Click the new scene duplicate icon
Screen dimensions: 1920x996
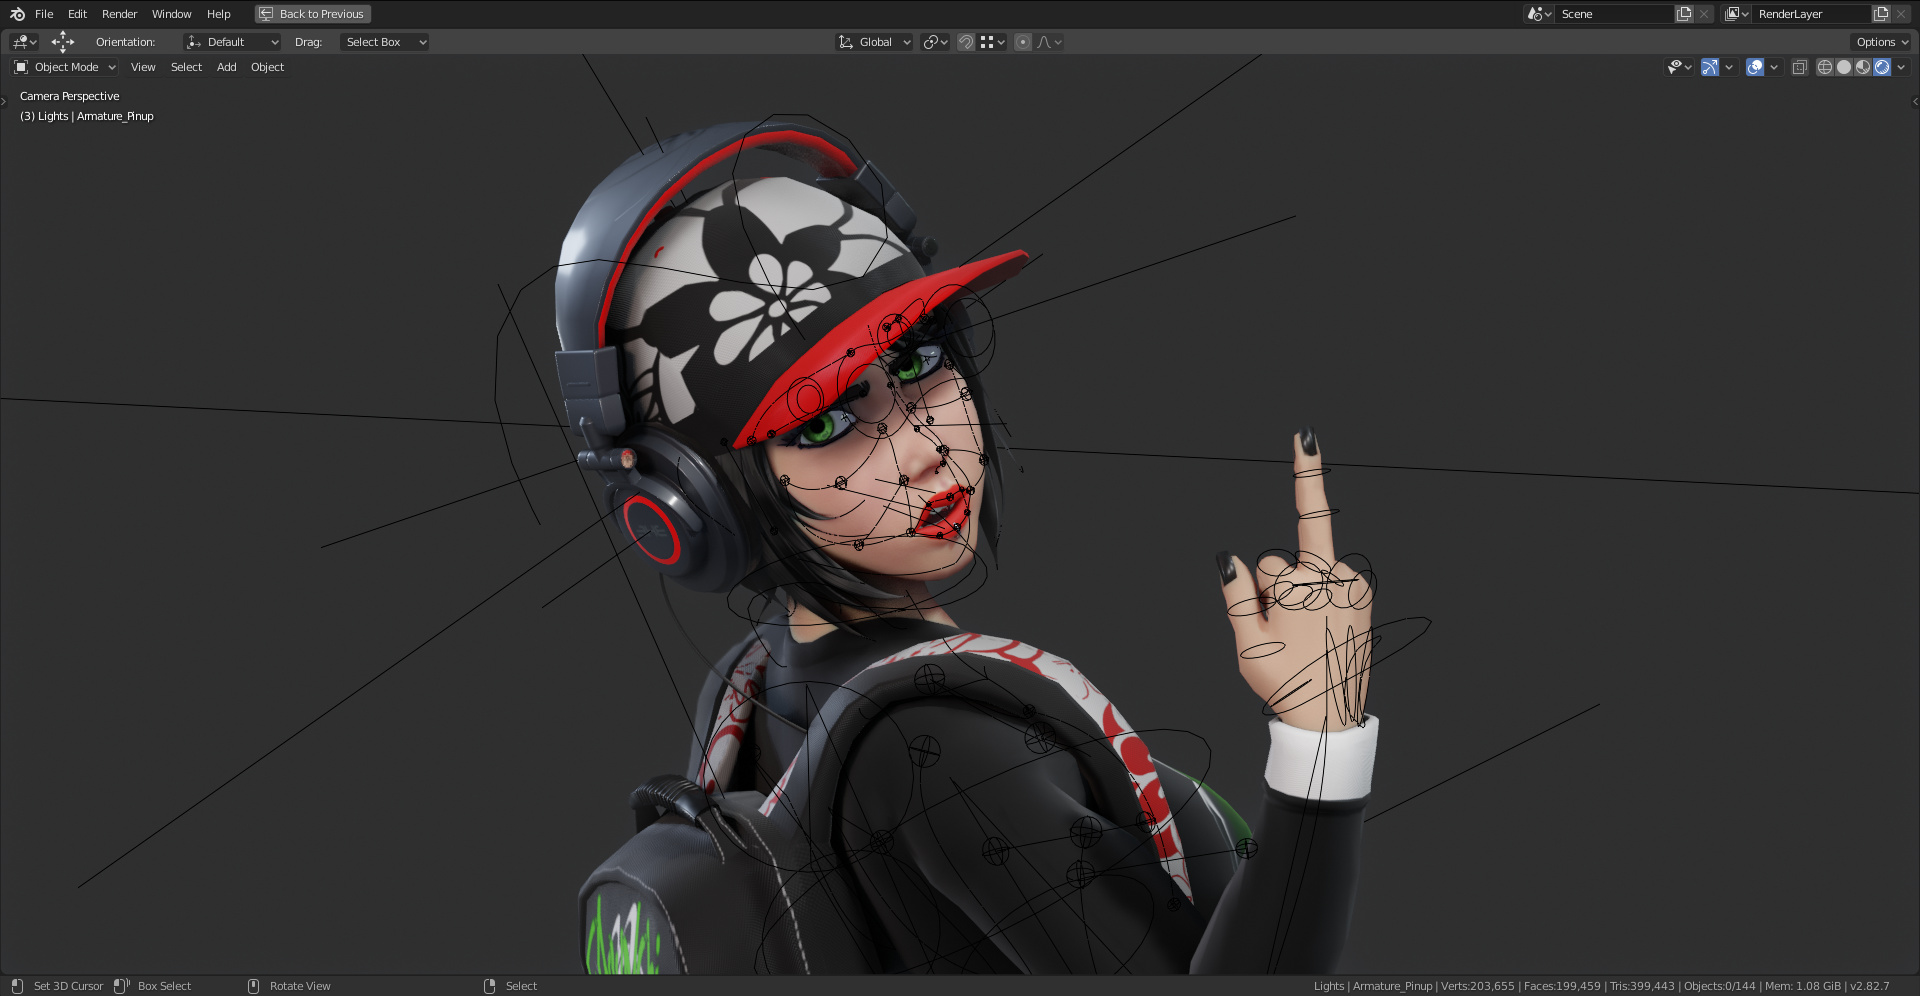pyautogui.click(x=1684, y=14)
